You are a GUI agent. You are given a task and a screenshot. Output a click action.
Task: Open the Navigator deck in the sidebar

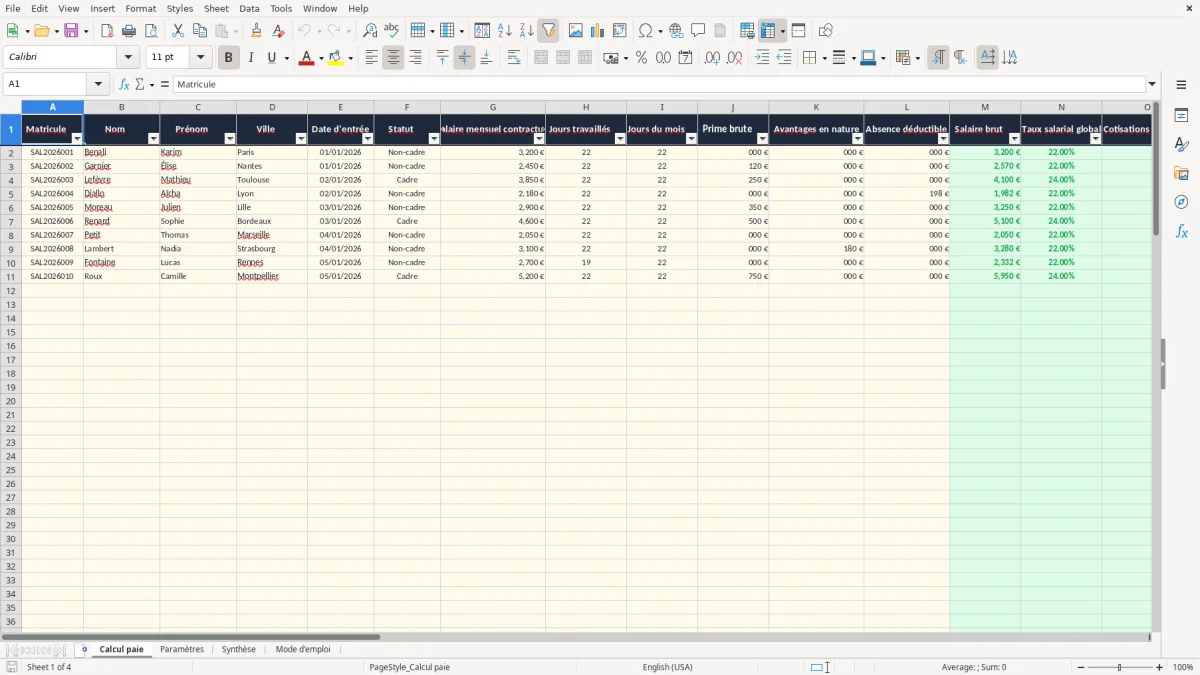[1181, 202]
